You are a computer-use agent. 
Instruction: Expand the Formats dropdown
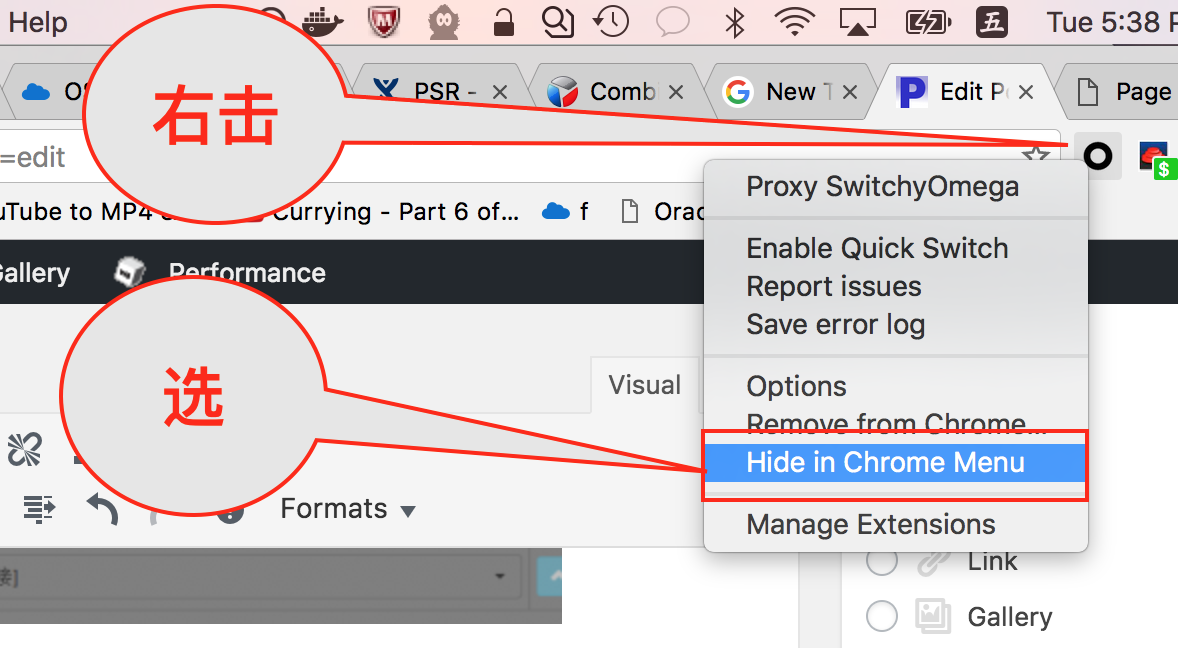pos(347,509)
